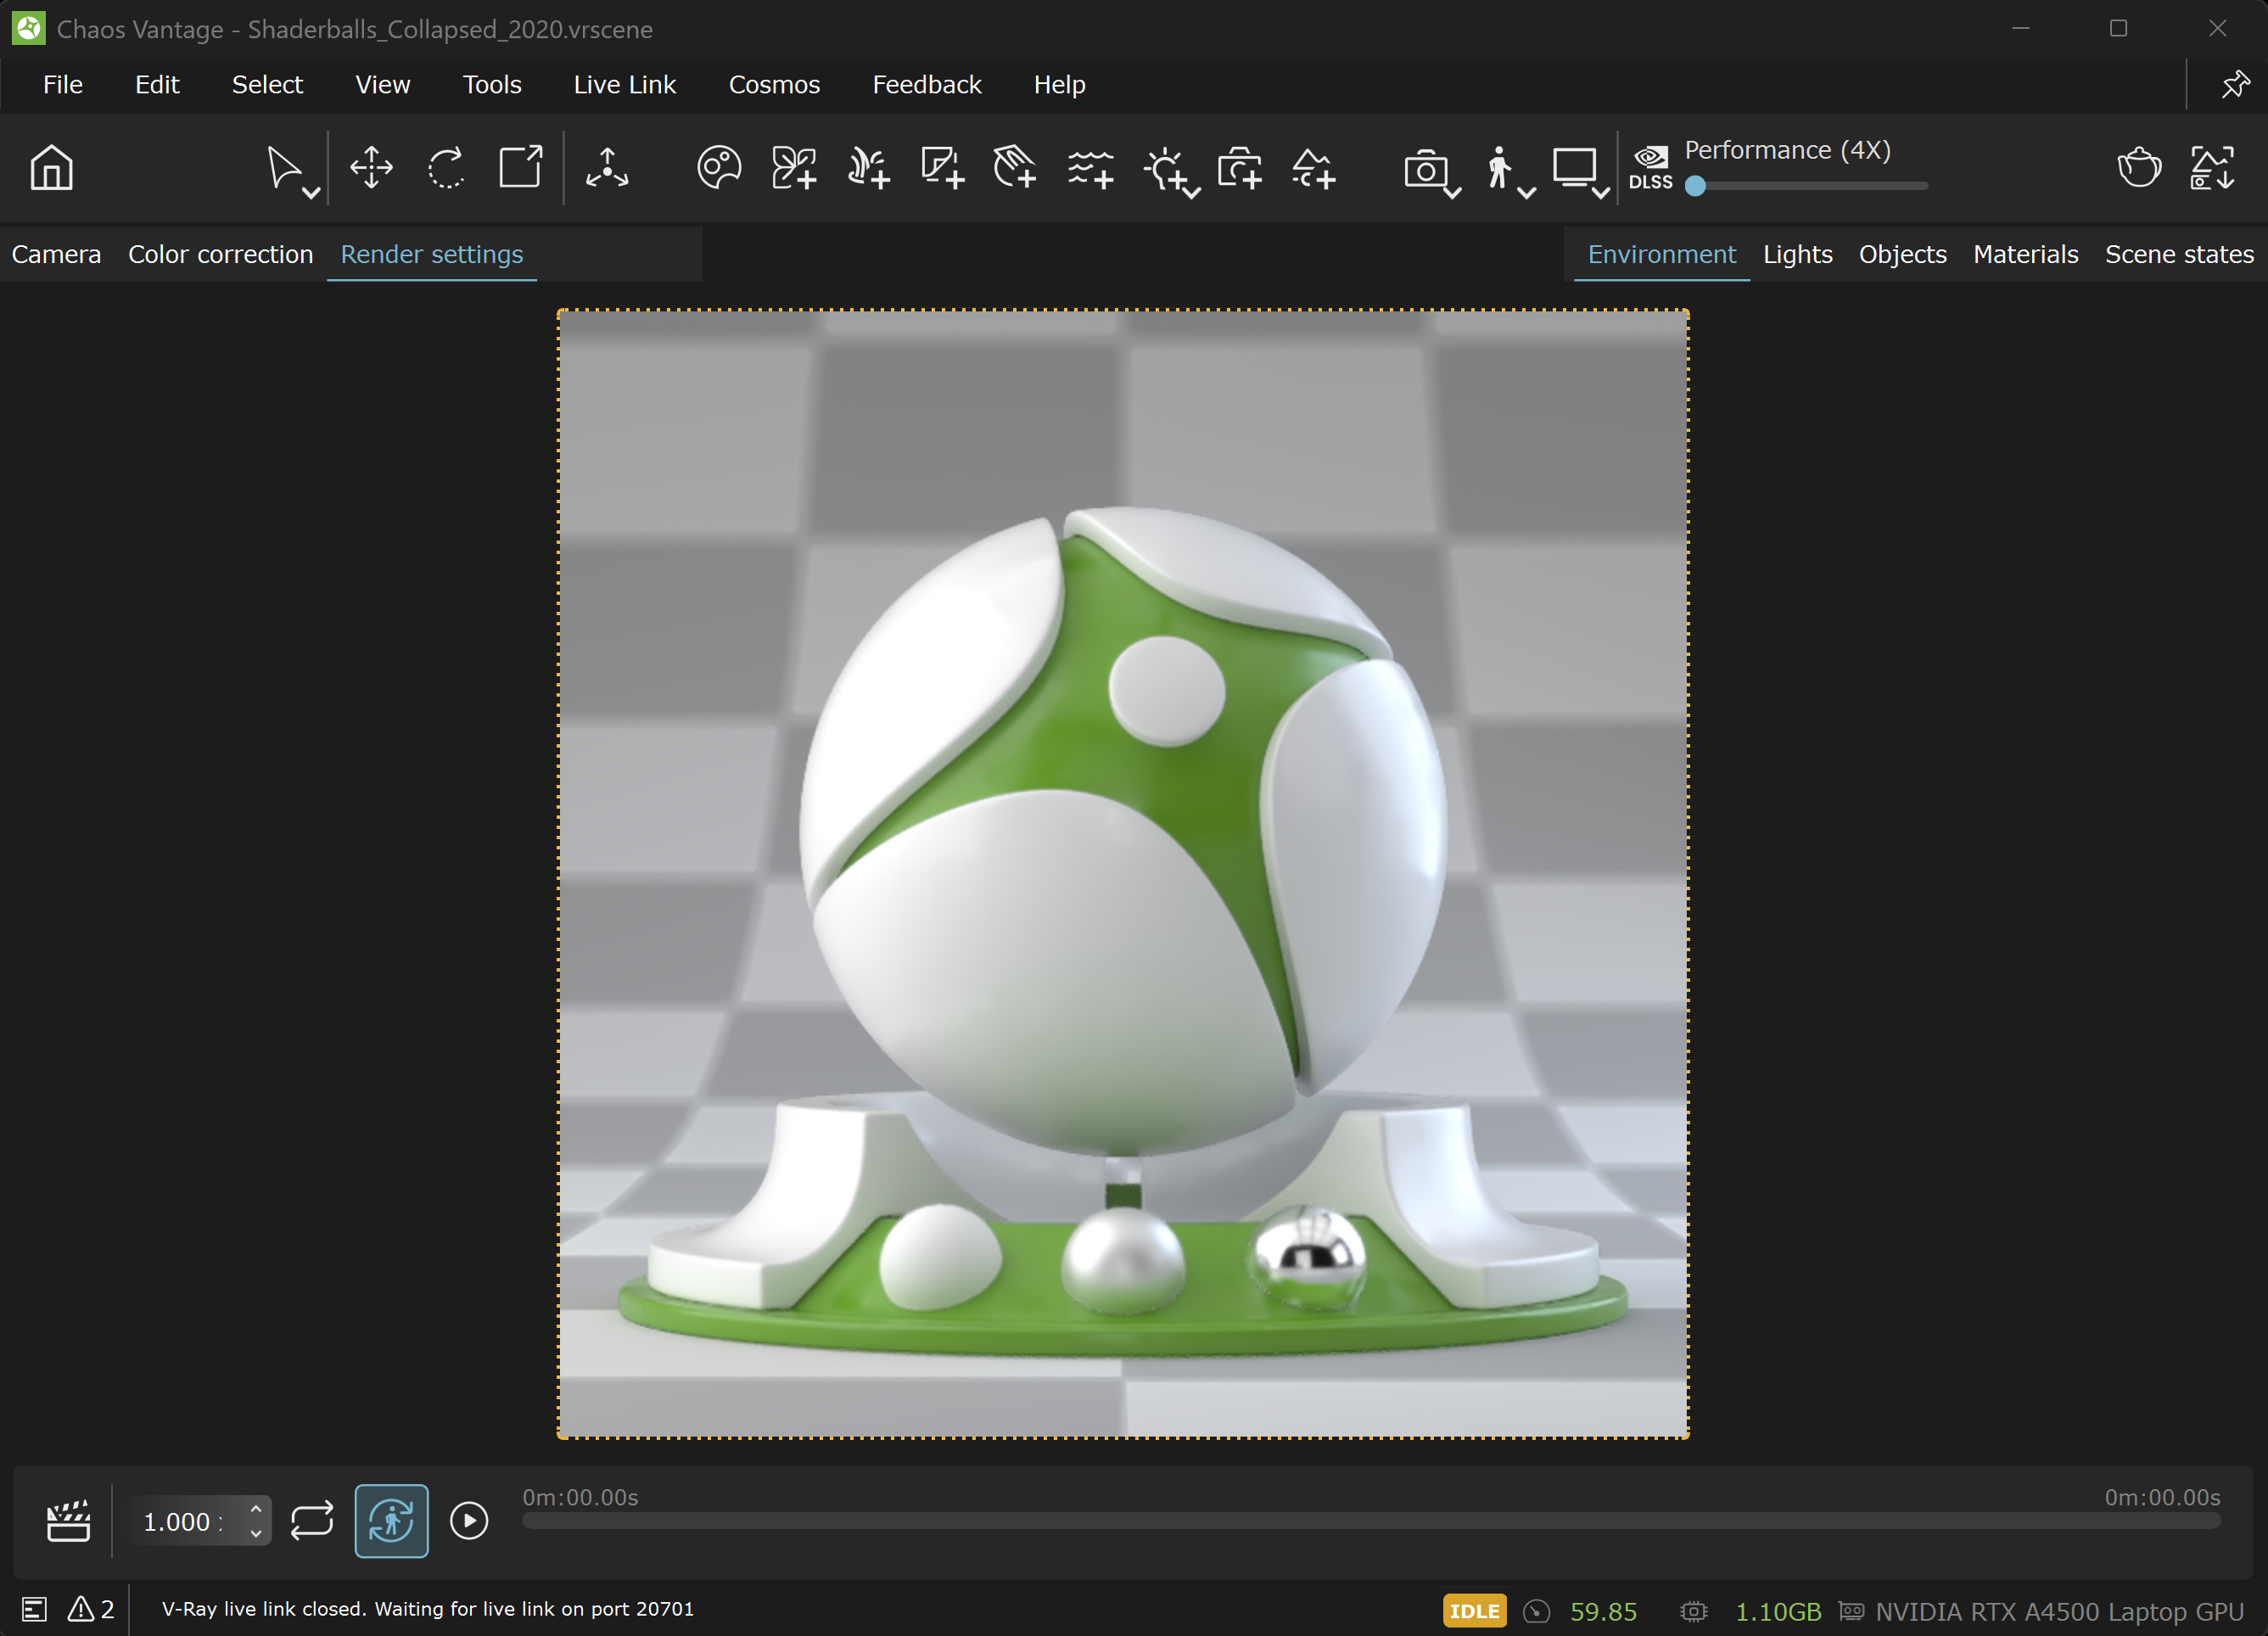Click the GPU memory chip icon
The image size is (2268, 1636).
[x=1694, y=1611]
